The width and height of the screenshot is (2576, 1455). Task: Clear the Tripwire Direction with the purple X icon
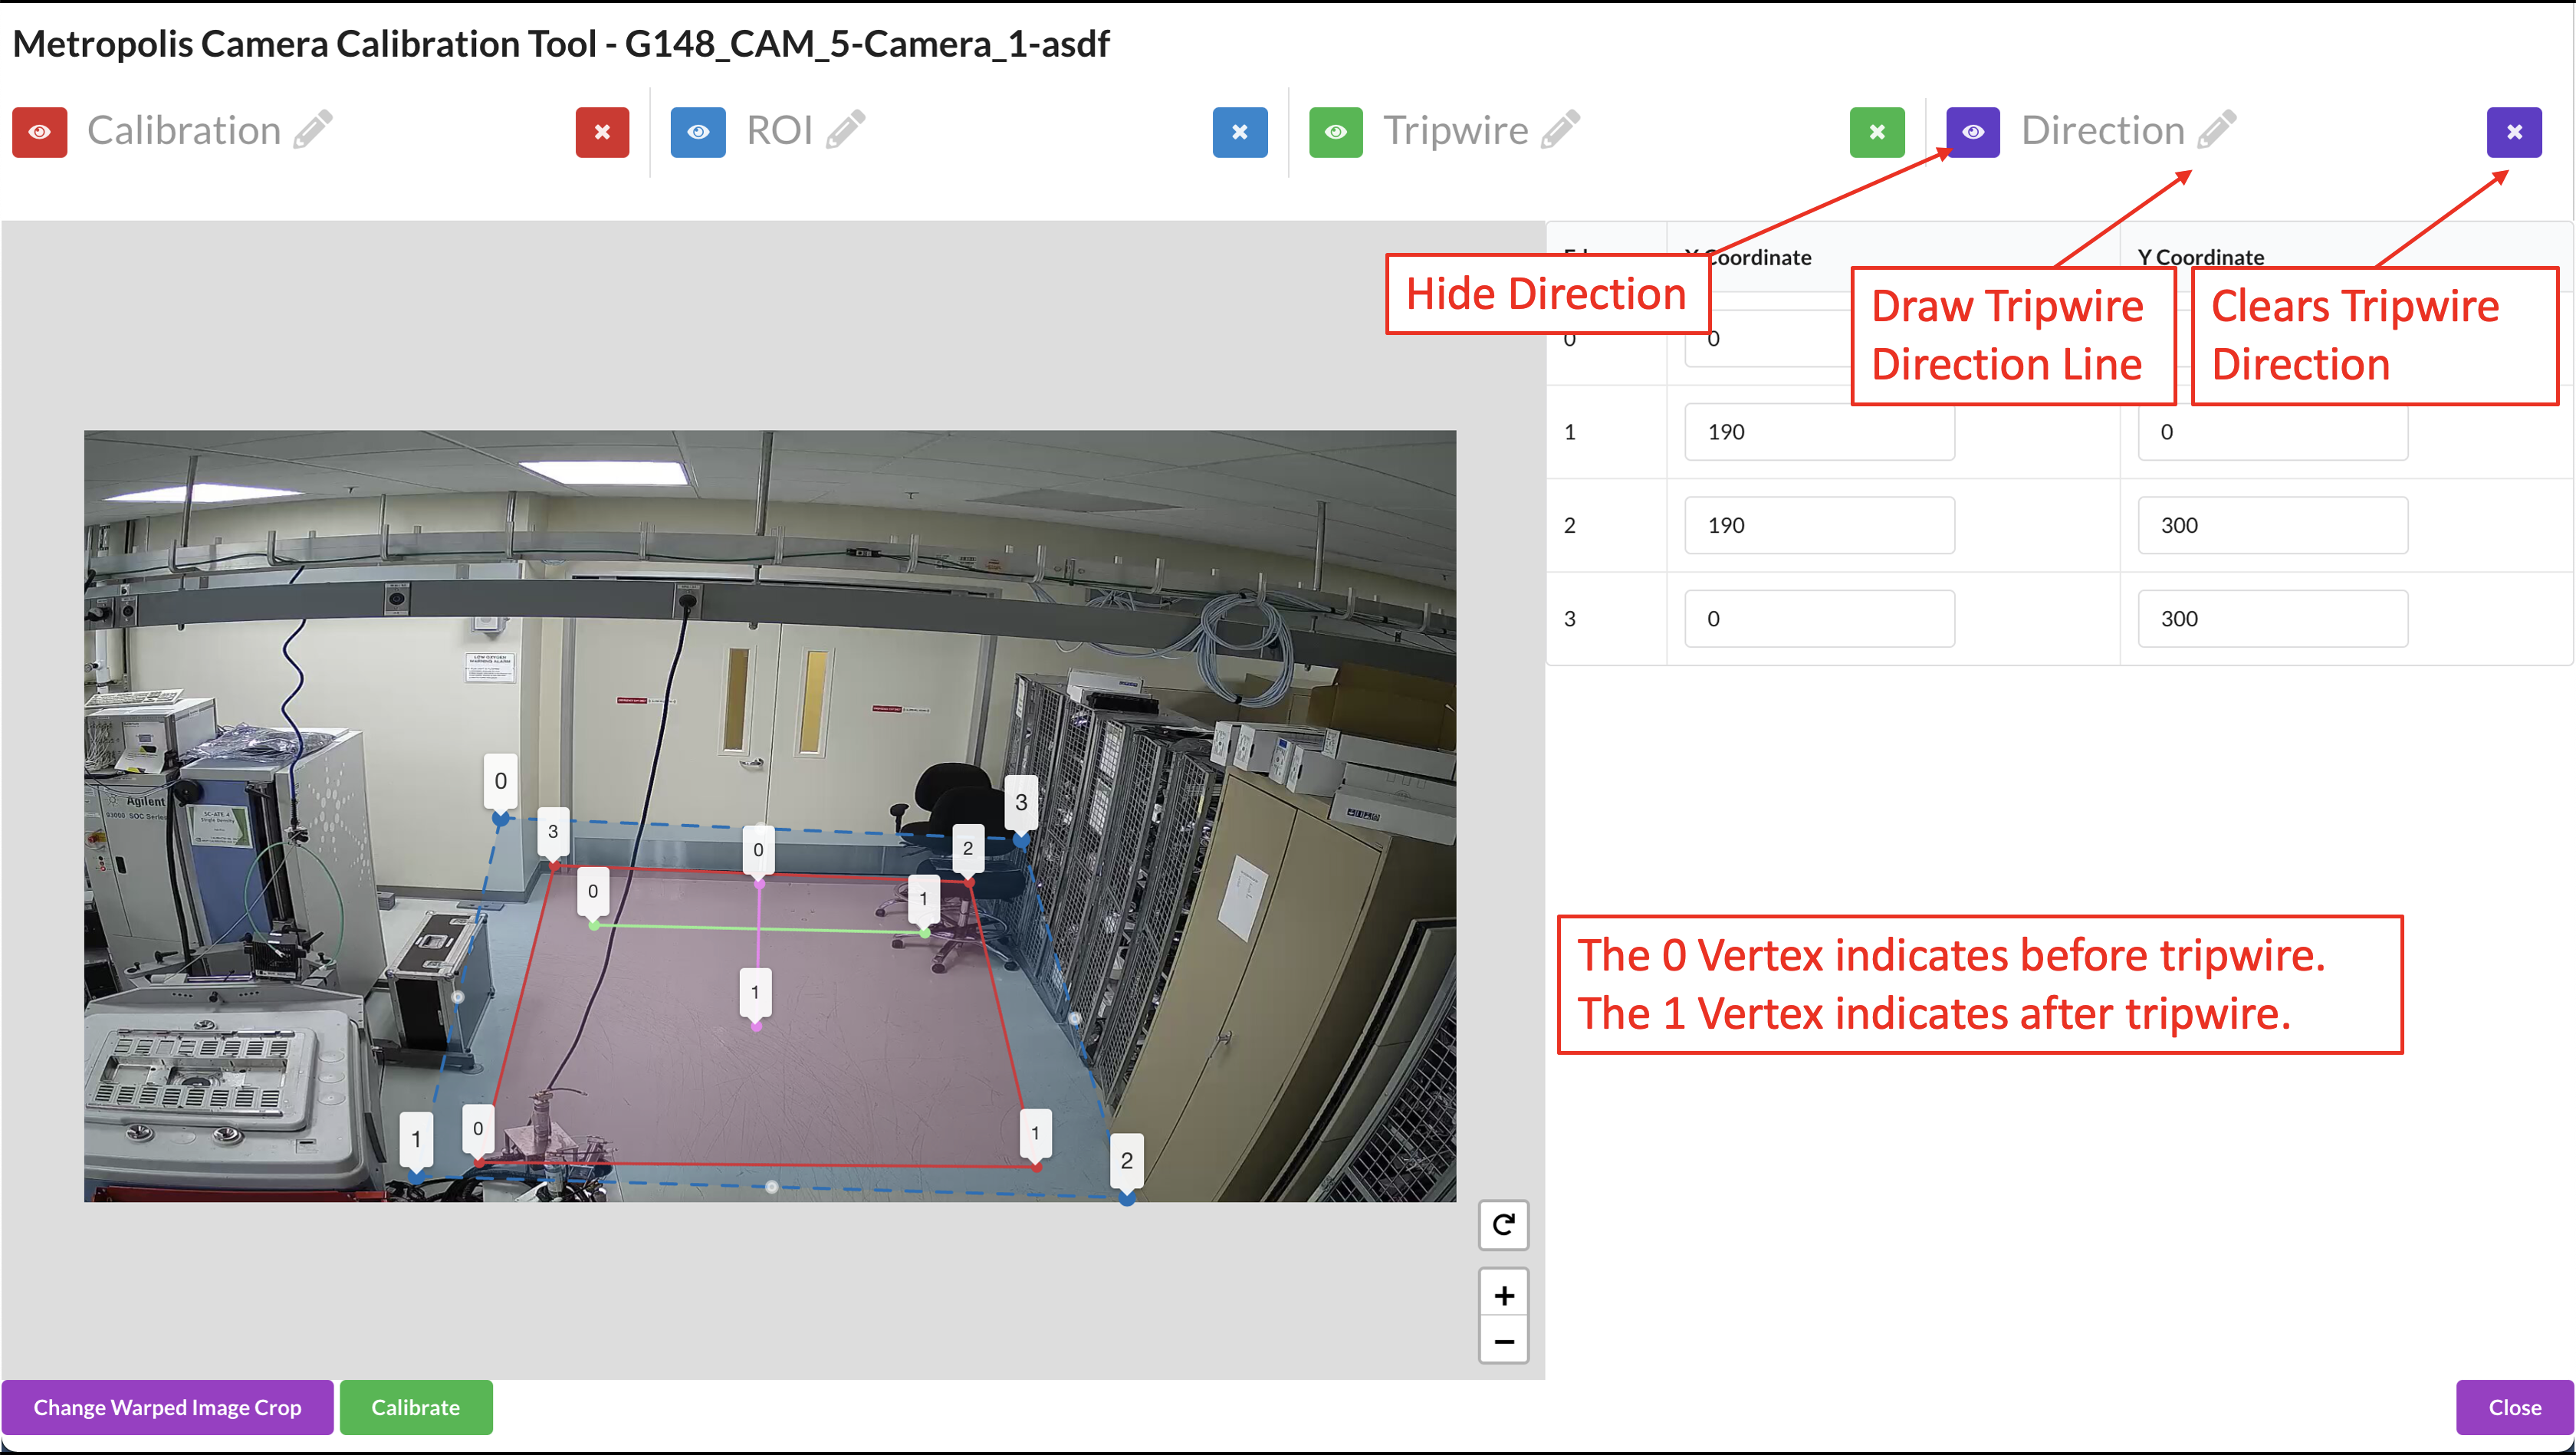point(2514,131)
